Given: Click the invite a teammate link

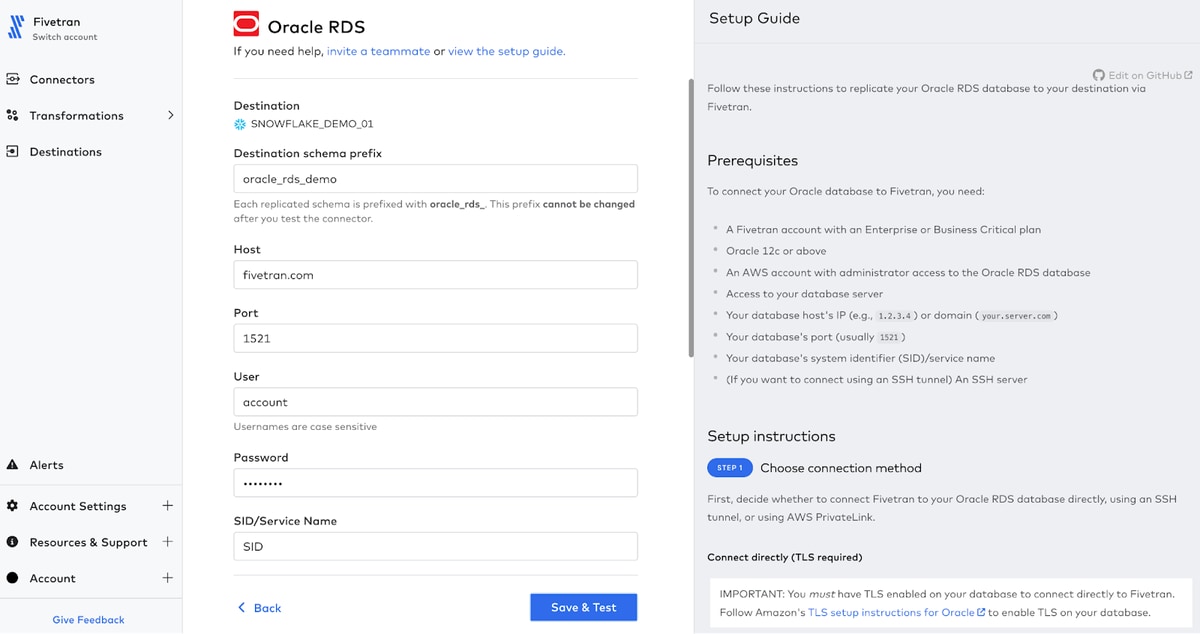Looking at the screenshot, I should click(x=378, y=51).
